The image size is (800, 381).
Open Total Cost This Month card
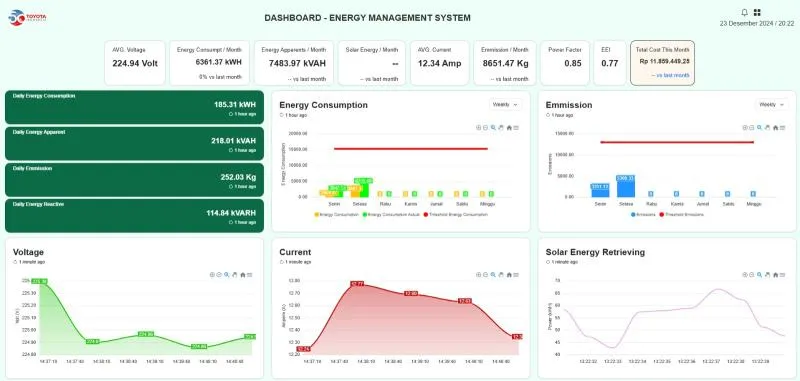tap(662, 63)
